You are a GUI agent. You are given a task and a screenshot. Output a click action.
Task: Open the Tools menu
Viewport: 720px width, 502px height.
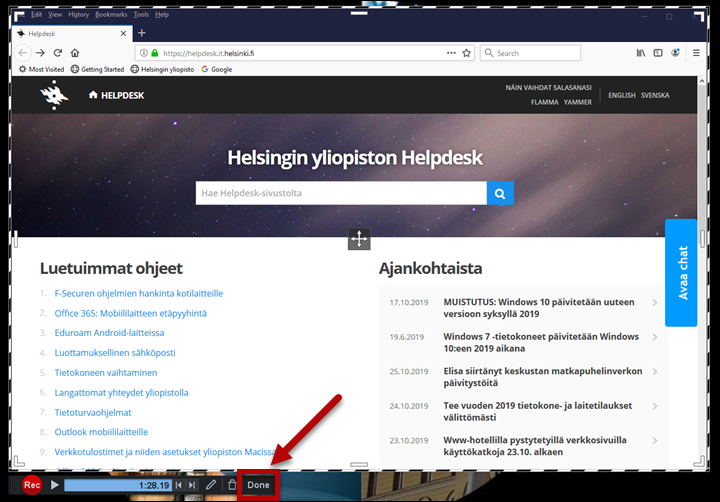tap(141, 15)
